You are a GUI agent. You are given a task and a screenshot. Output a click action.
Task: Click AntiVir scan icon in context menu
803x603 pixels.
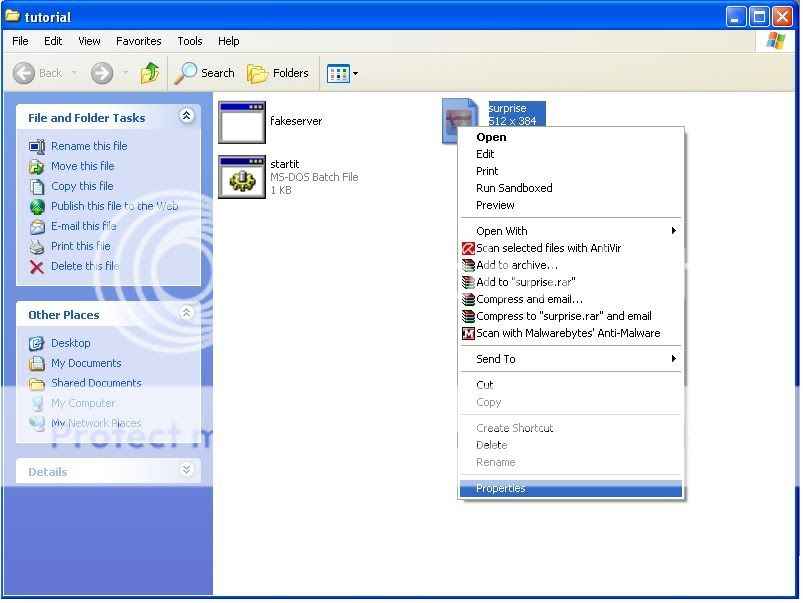click(x=468, y=248)
